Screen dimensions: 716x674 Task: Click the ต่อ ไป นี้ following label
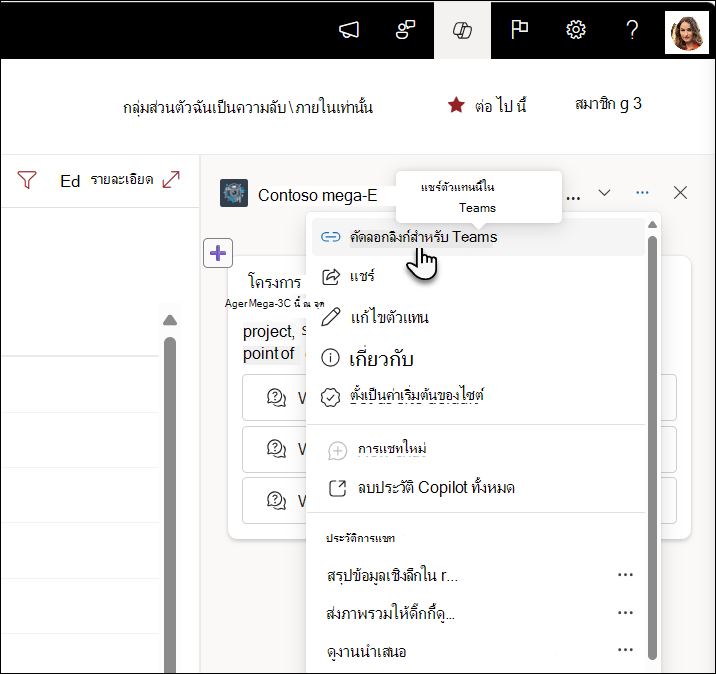tap(500, 105)
